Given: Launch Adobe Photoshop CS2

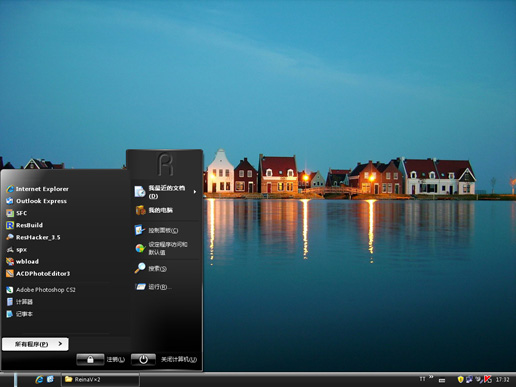Looking at the screenshot, I should click(41, 290).
